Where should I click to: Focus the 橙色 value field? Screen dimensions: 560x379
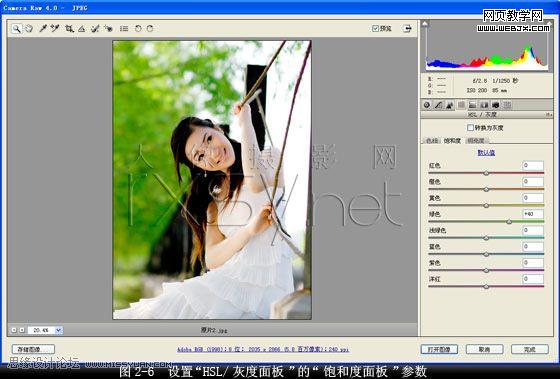tap(533, 181)
